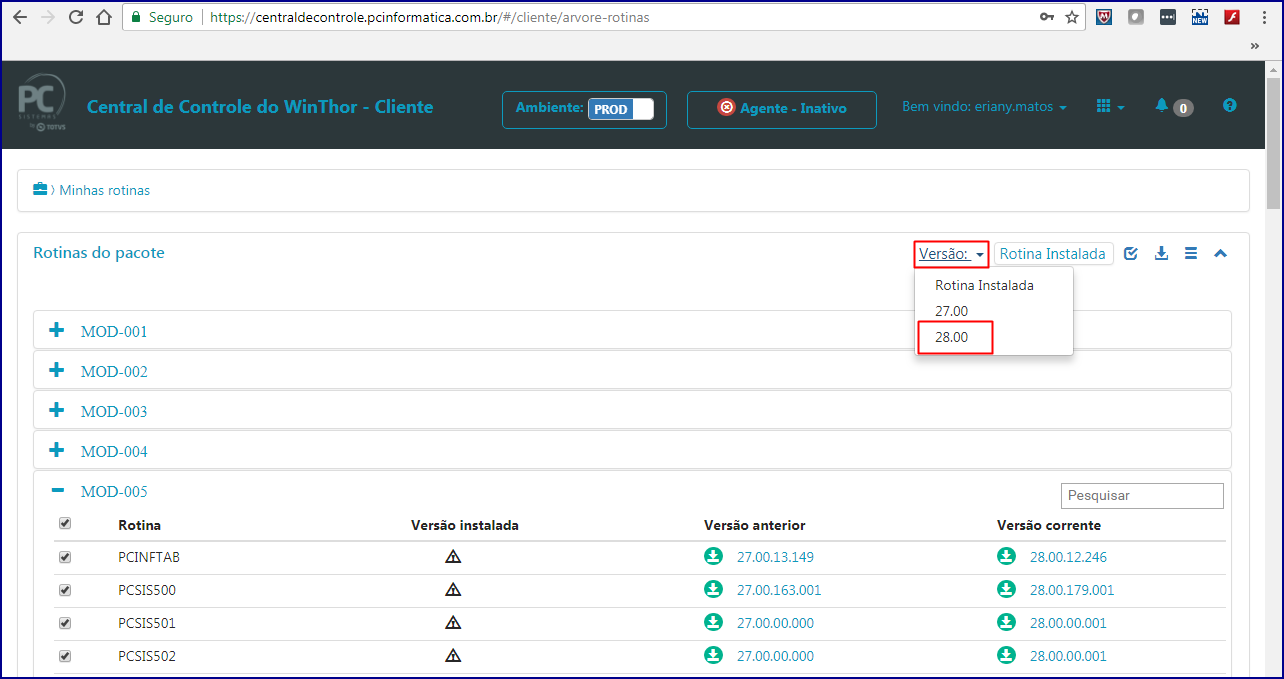Image resolution: width=1284 pixels, height=679 pixels.
Task: Toggle the Ambiente PROD switch
Action: point(620,109)
